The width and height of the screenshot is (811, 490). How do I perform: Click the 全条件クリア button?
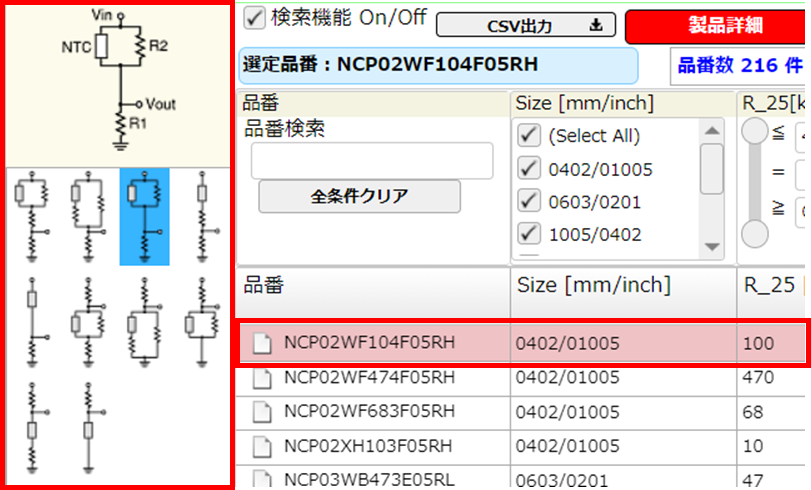tap(359, 196)
